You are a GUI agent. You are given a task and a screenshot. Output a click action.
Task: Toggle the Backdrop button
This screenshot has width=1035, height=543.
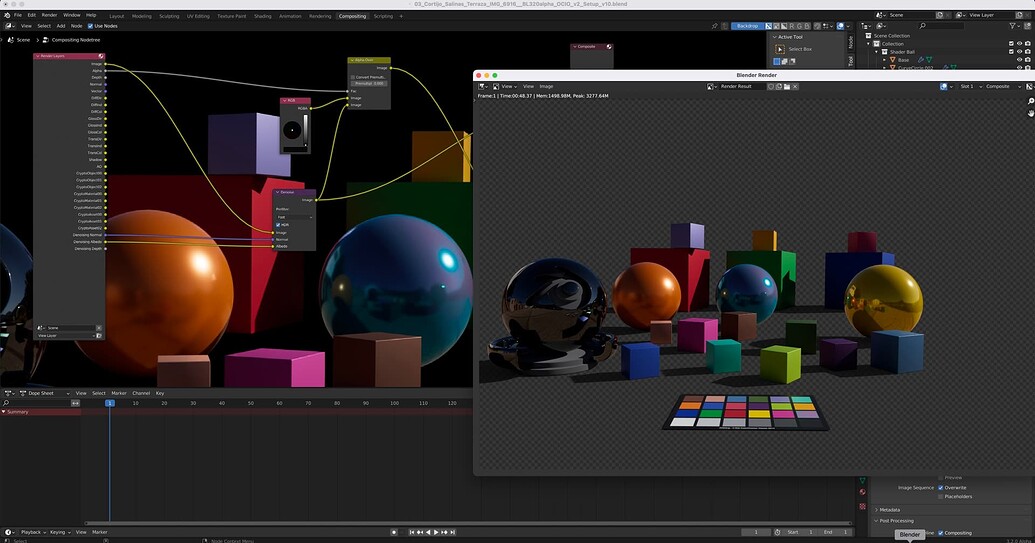coord(747,26)
